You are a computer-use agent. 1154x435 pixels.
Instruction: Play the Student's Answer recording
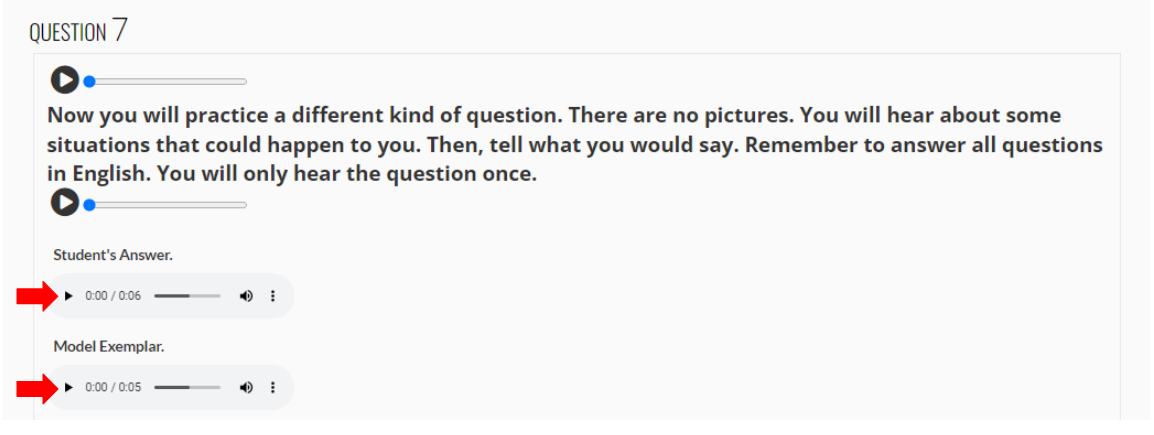click(68, 296)
